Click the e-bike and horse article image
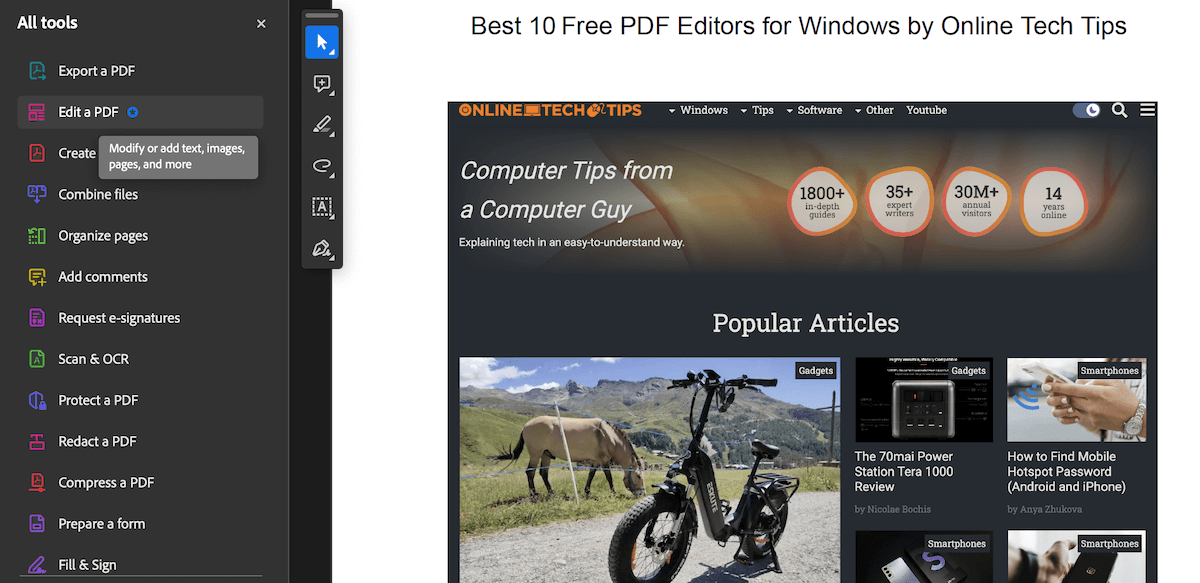Screen dimensions: 1200x583 [650, 470]
